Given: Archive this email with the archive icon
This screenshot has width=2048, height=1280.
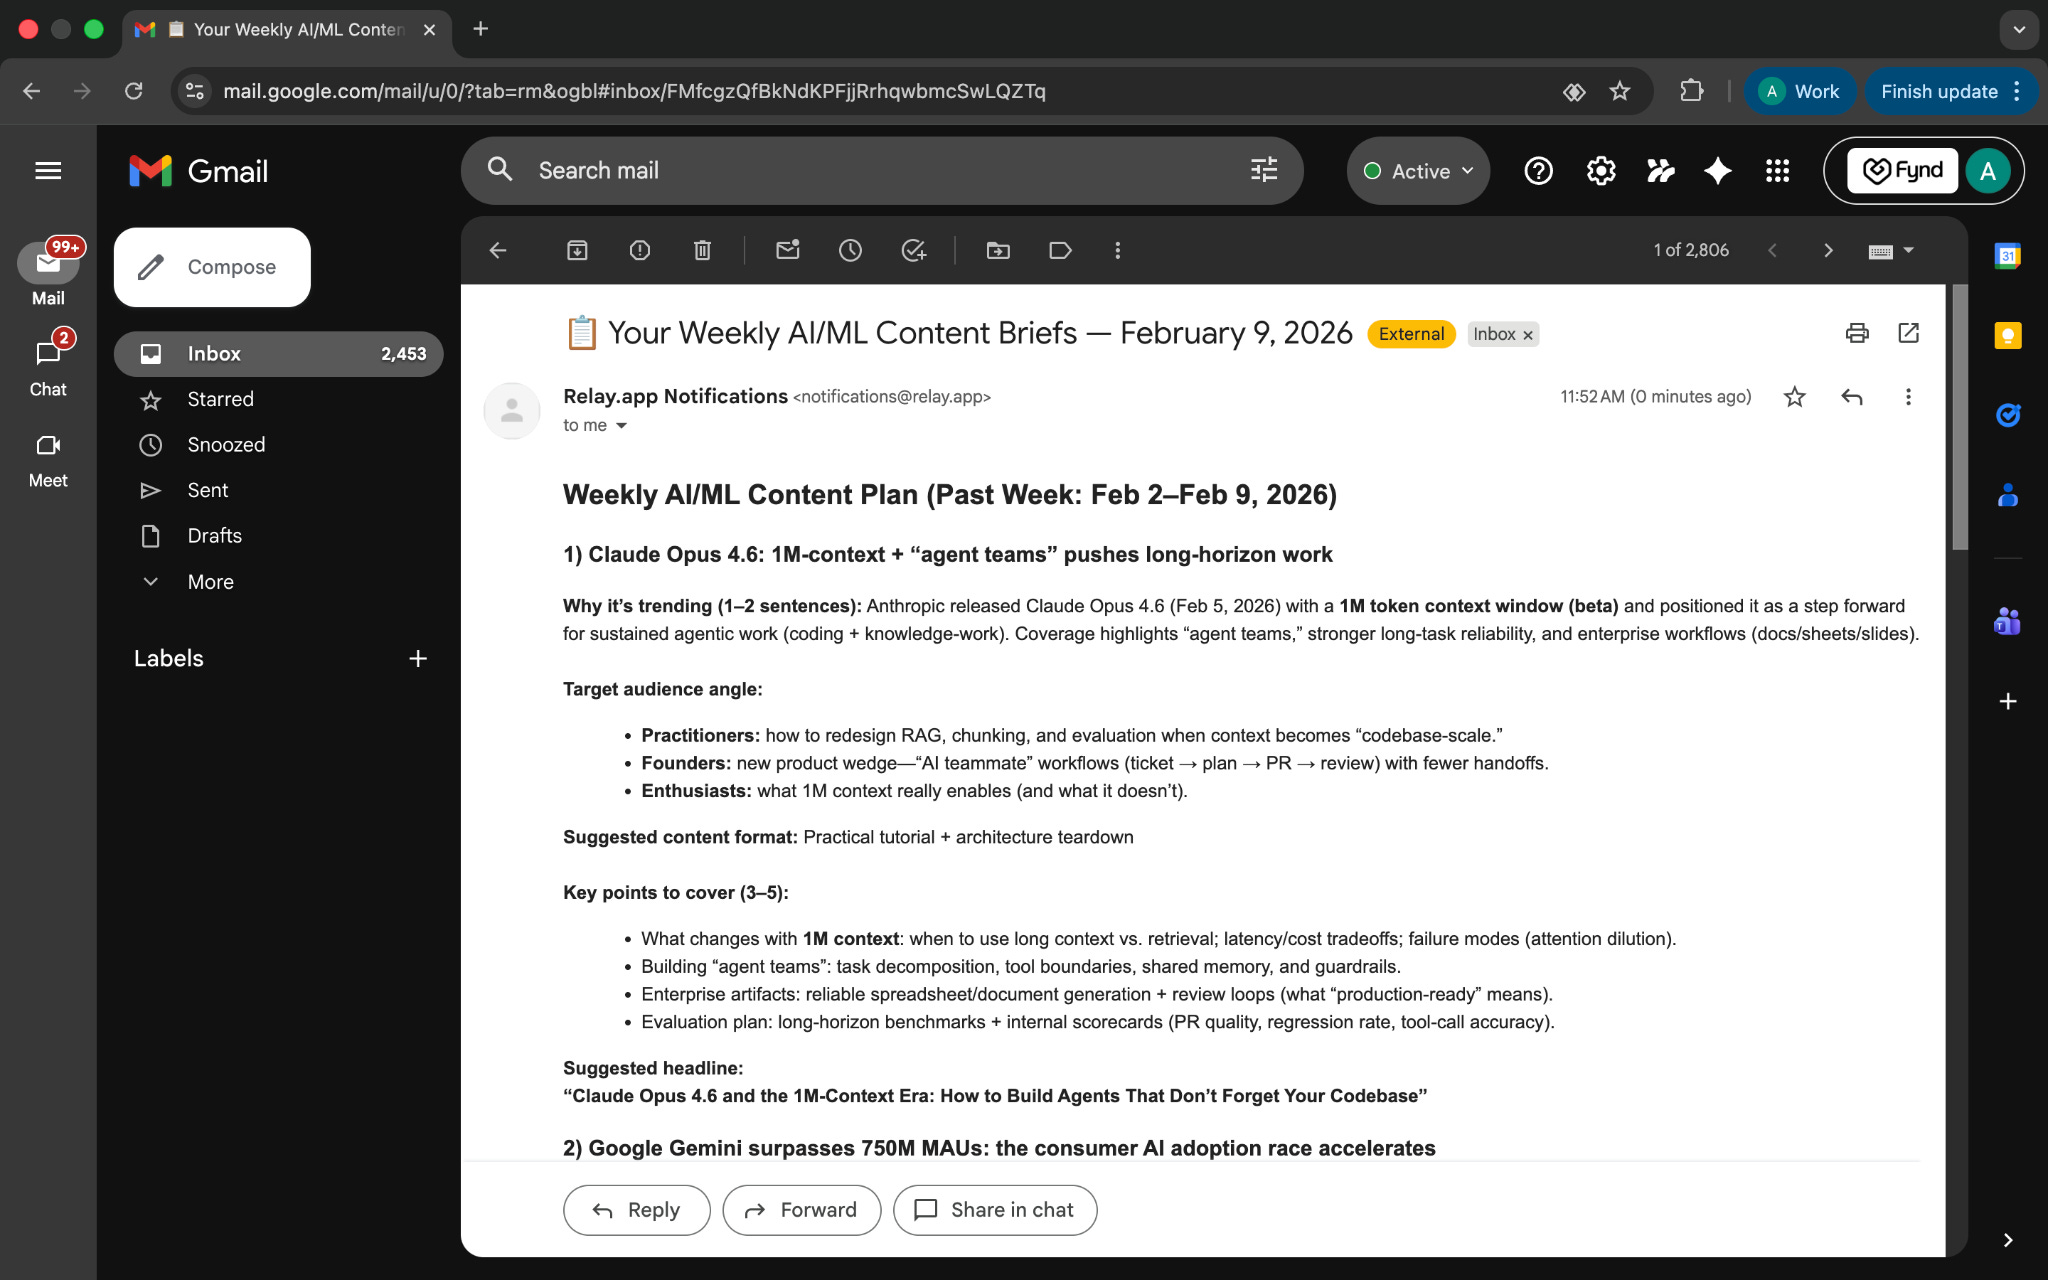Looking at the screenshot, I should tap(577, 250).
